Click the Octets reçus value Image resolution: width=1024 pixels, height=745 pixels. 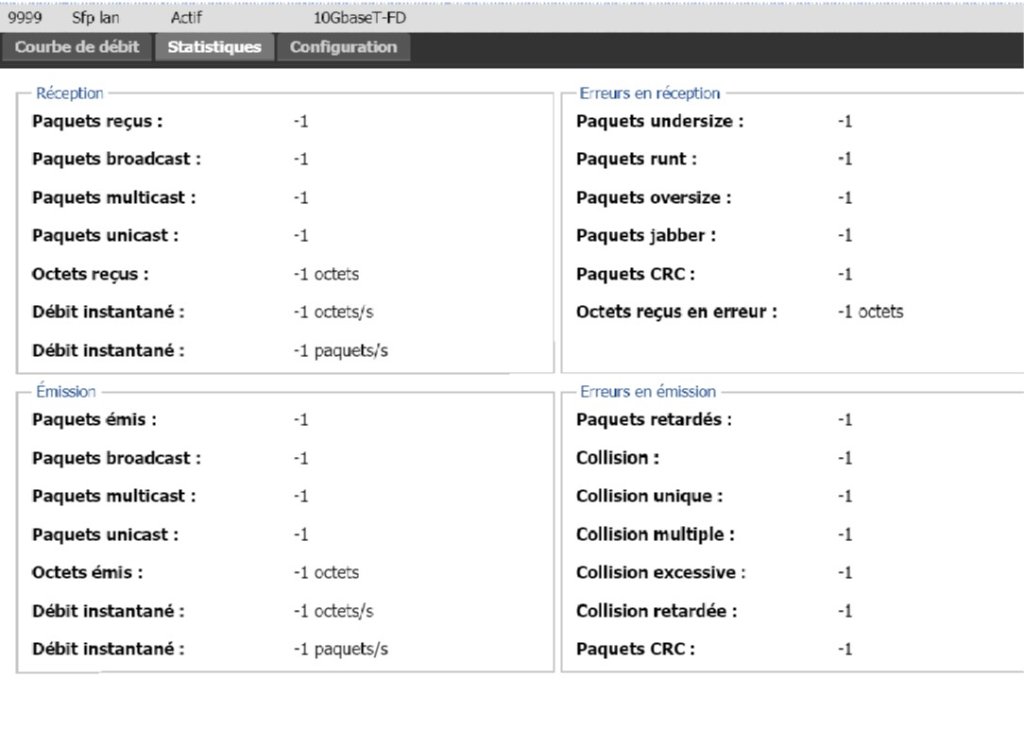(326, 274)
